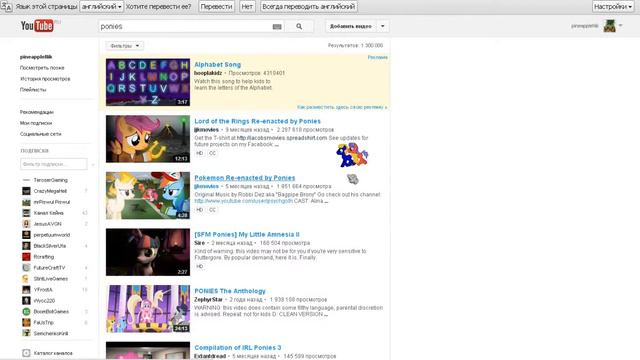Click the Alphabet Song thumbnail
The image size is (640, 360).
[x=148, y=82]
